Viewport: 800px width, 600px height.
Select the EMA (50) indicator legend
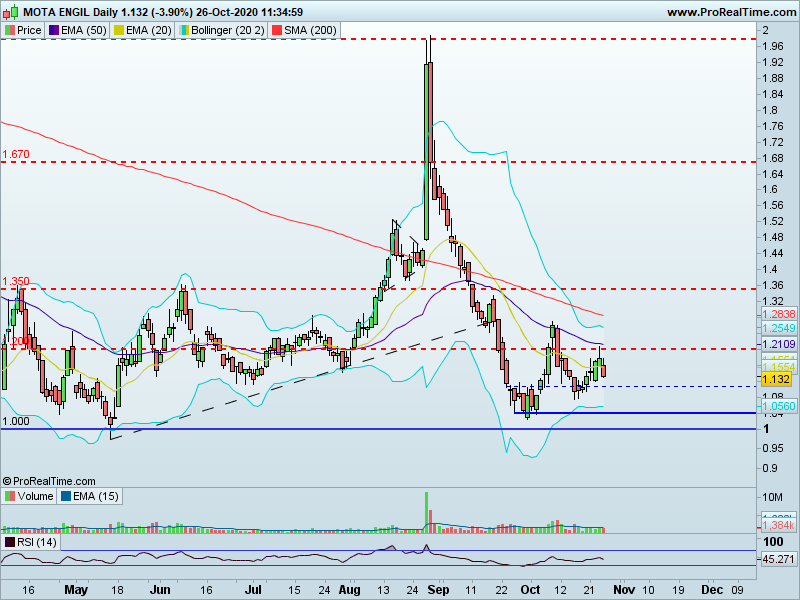point(78,30)
